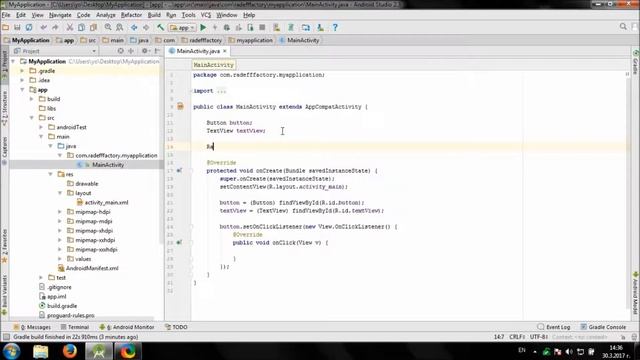Click the Redo toolbar icon
This screenshot has width=640, height=360.
tap(55, 27)
